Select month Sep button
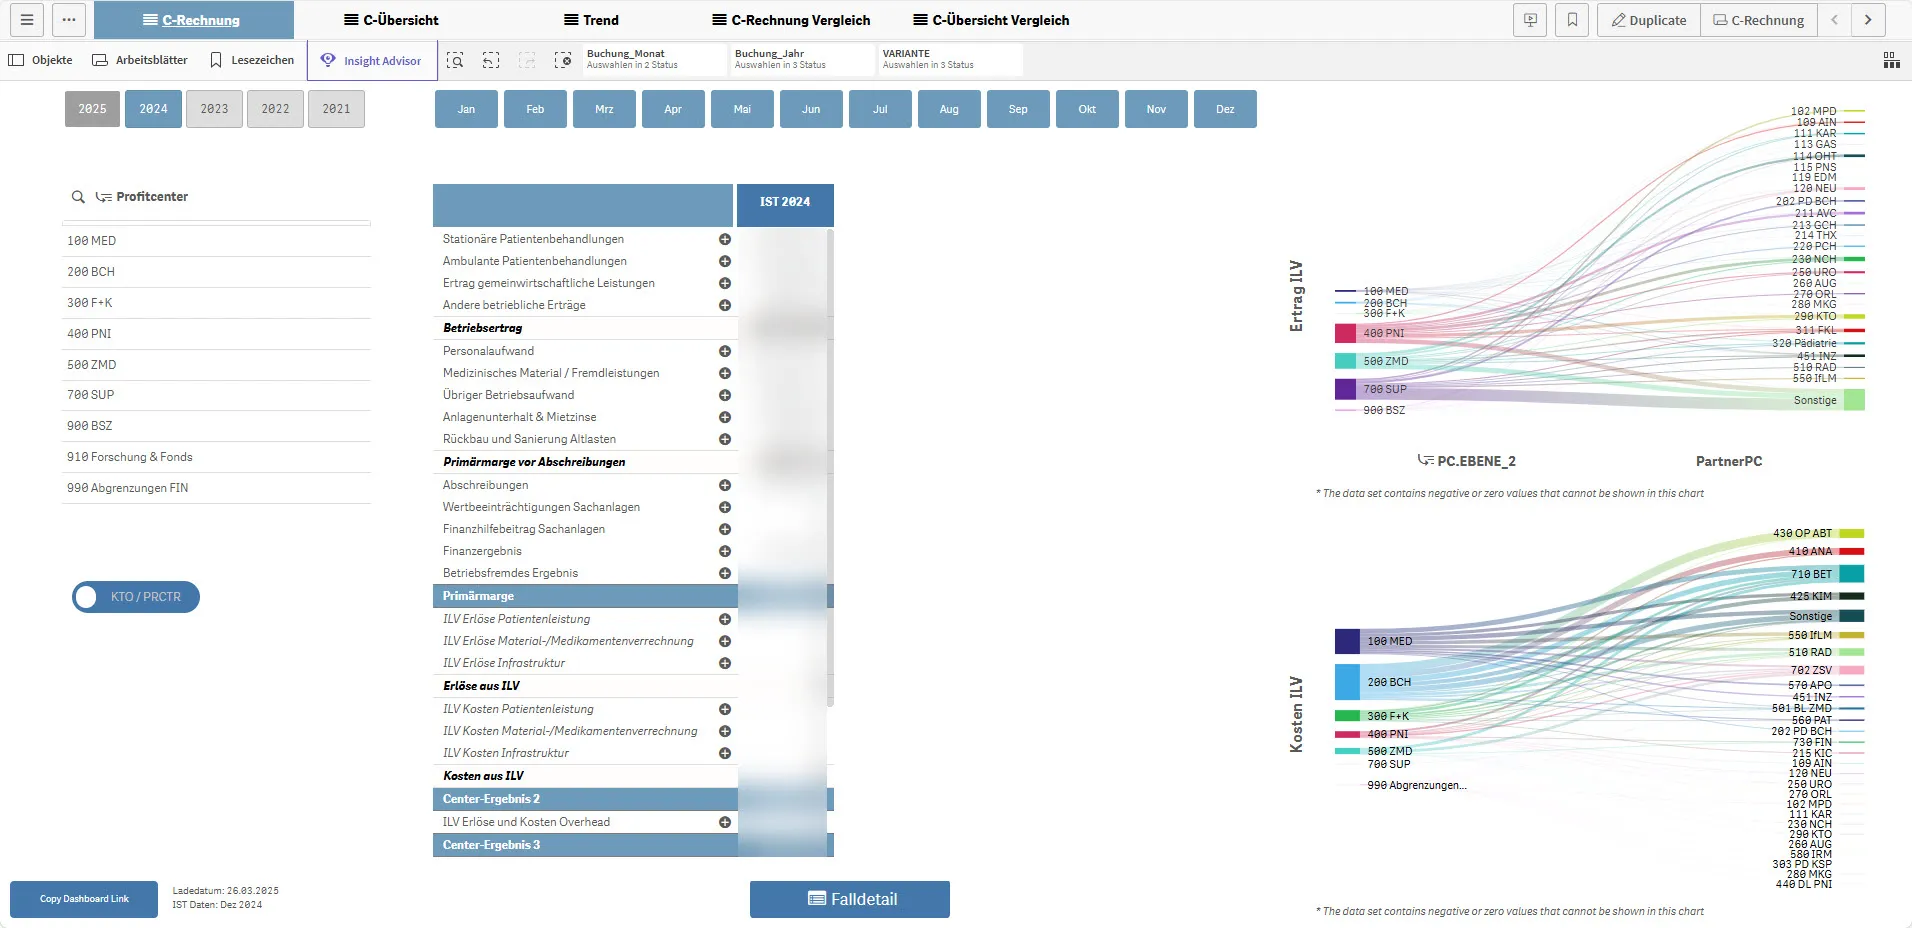 click(x=1018, y=109)
